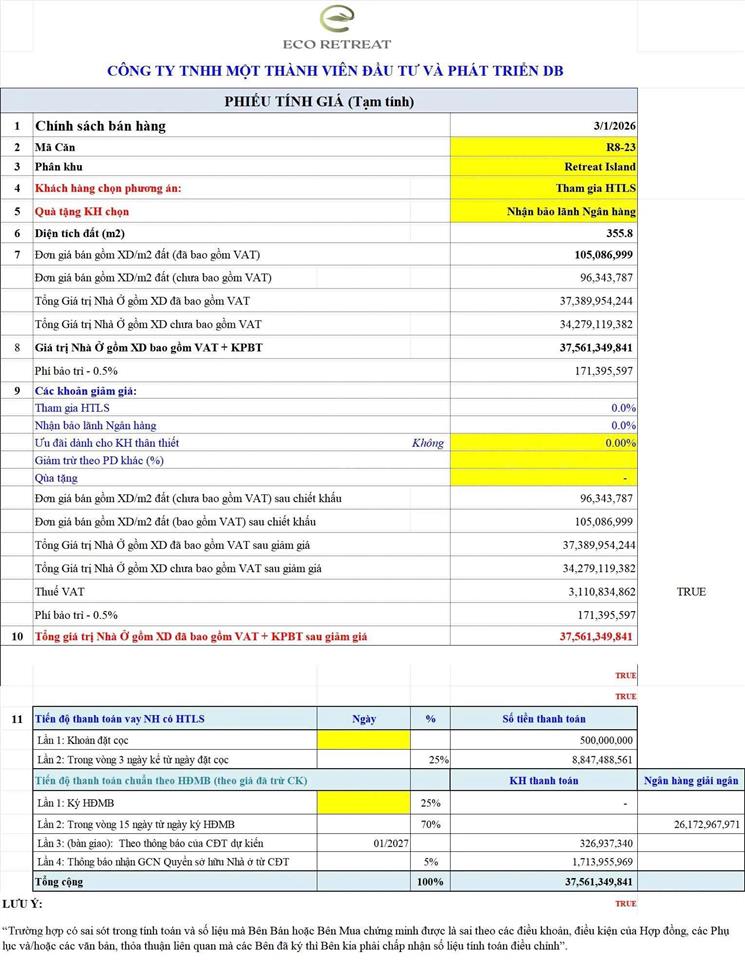Click the '70%' percentage cell
The height and width of the screenshot is (960, 745).
[430, 825]
